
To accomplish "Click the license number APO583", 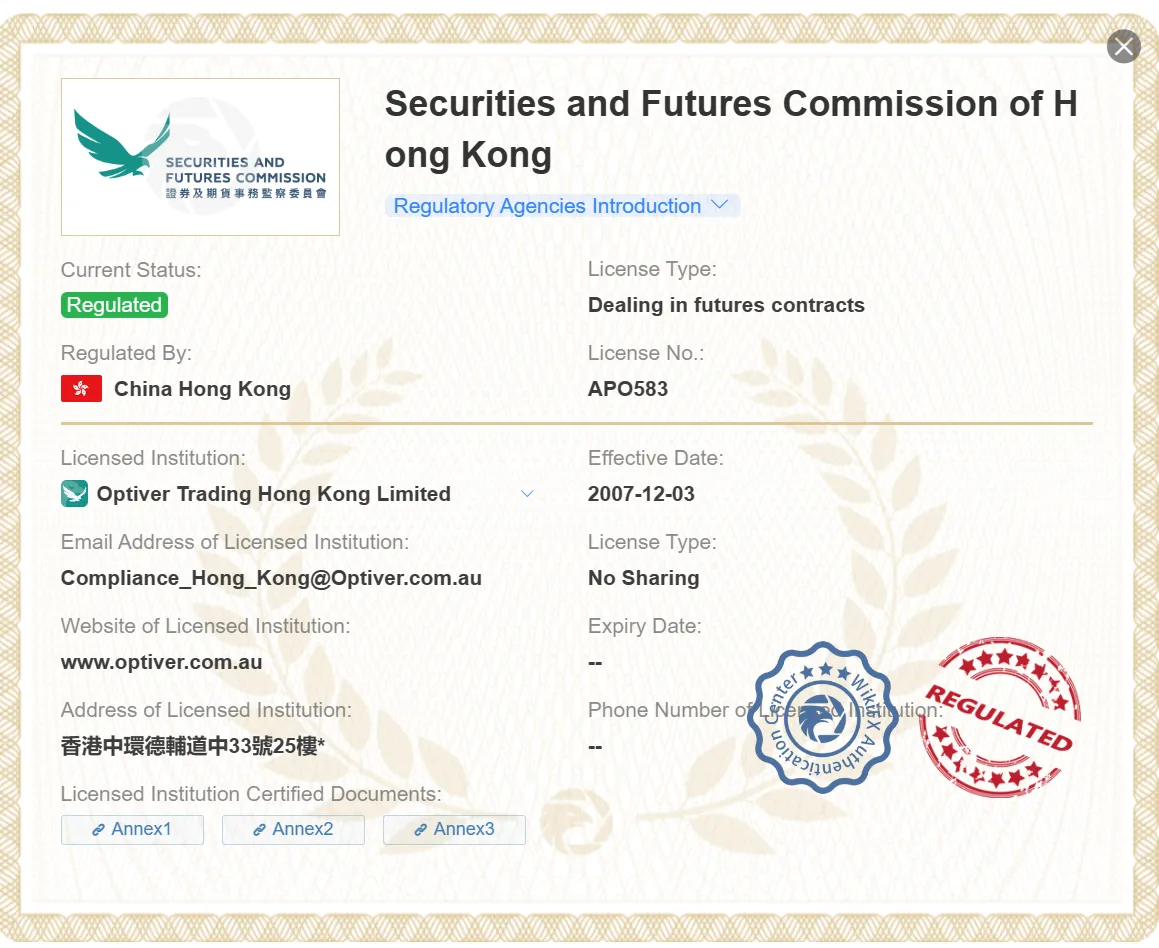I will [x=628, y=389].
